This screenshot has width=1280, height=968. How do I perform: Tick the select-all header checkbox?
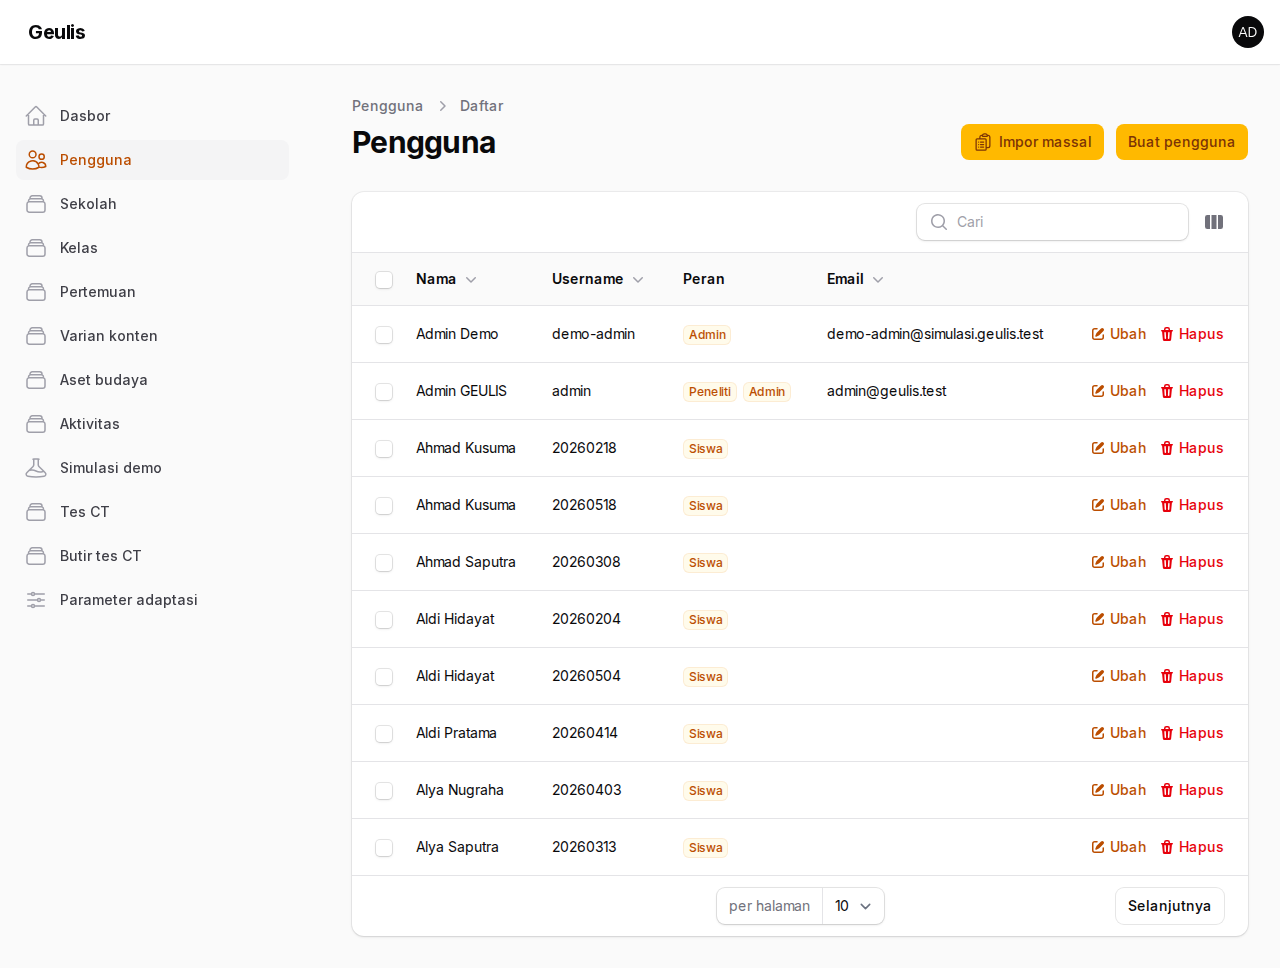pyautogui.click(x=384, y=280)
